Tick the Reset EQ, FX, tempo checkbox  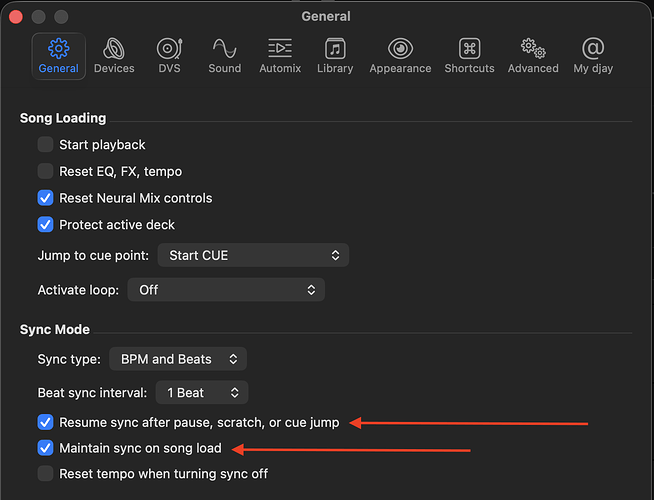[46, 171]
